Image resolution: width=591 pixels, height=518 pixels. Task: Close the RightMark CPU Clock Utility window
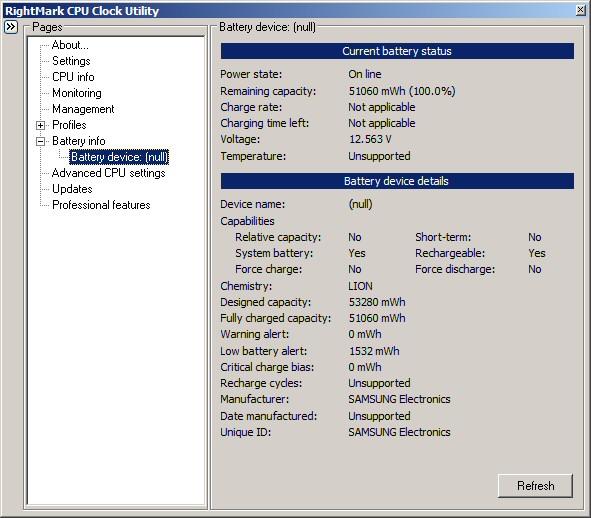(x=581, y=10)
